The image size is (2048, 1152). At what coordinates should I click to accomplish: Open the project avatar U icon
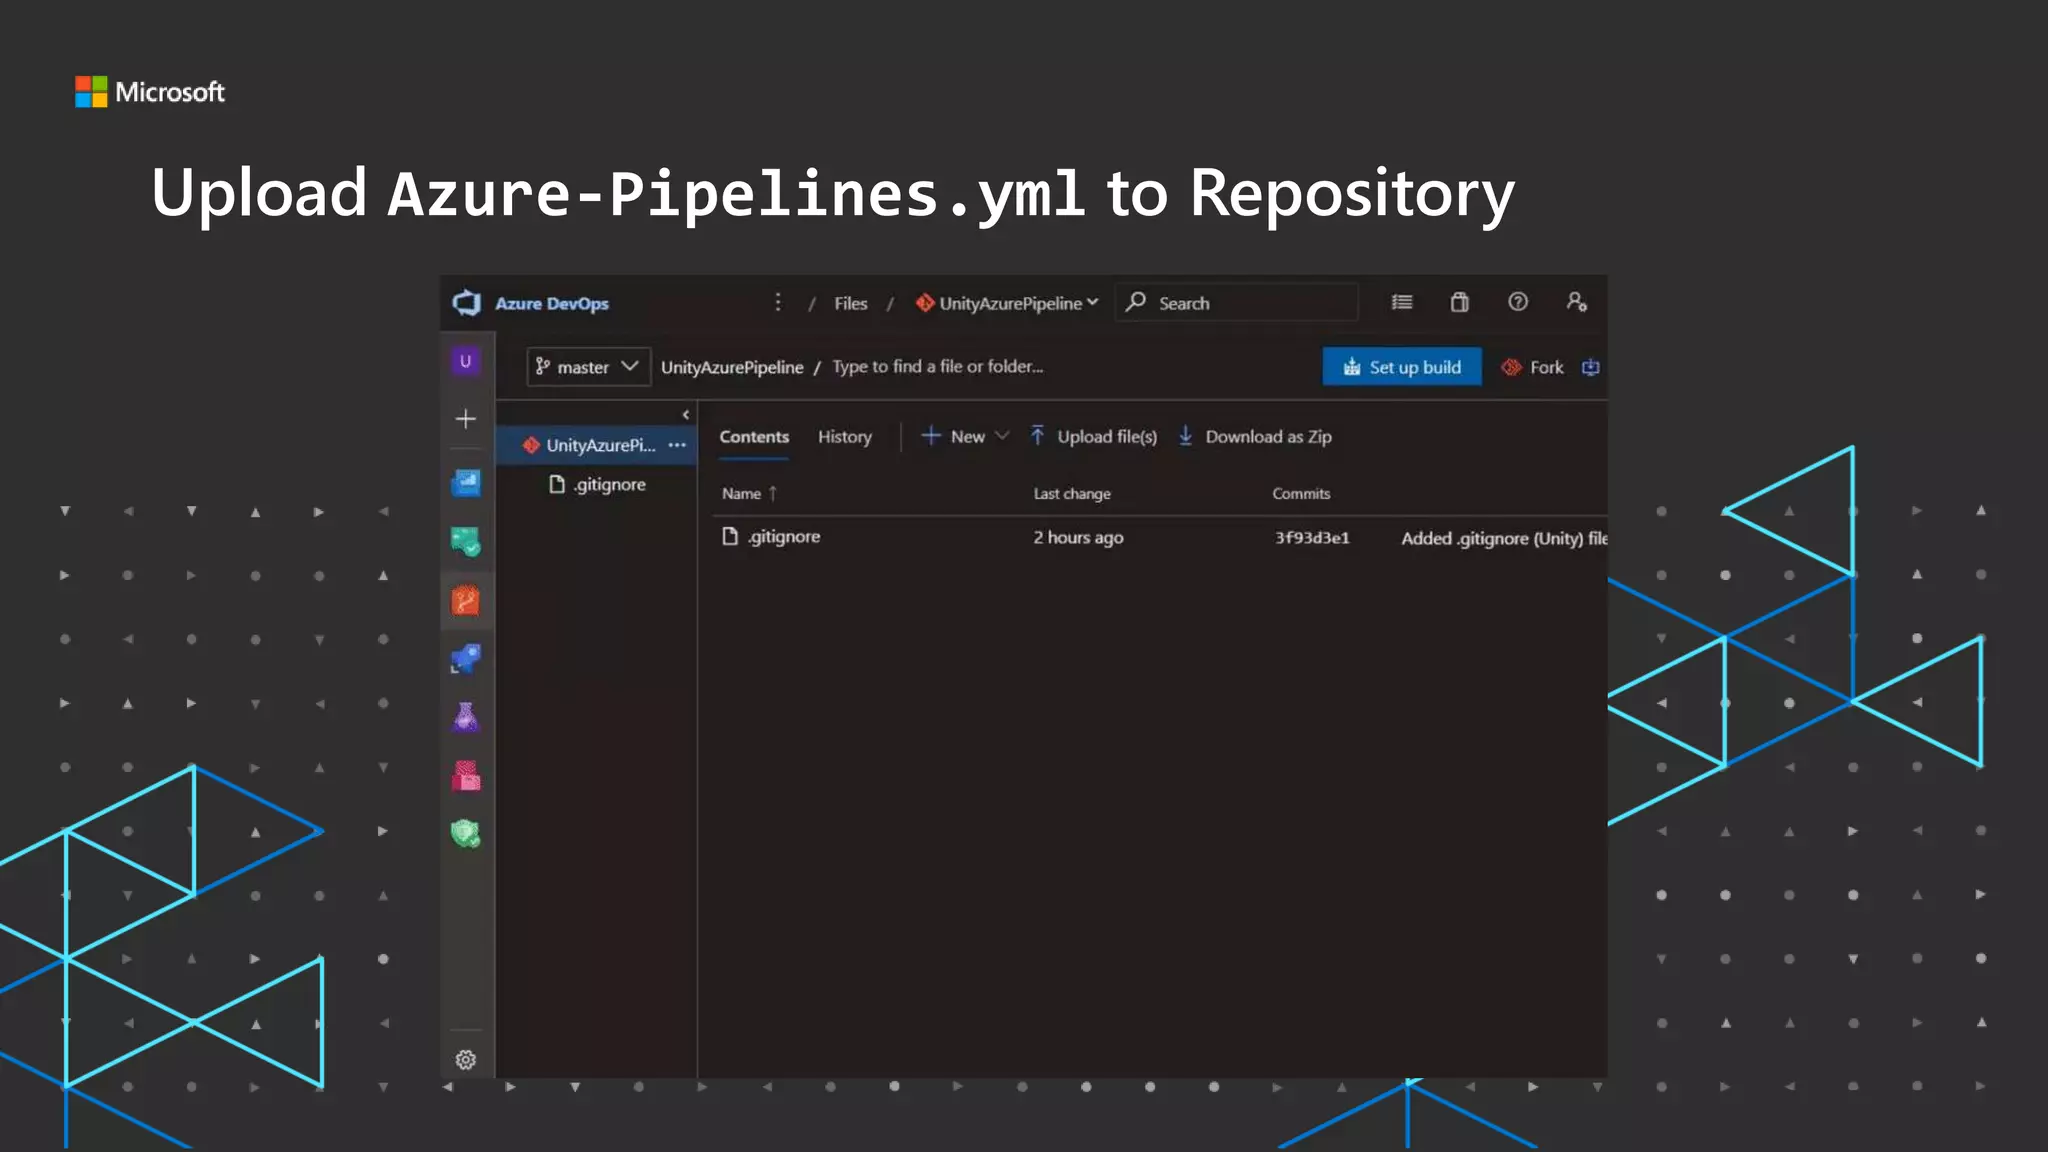tap(465, 361)
